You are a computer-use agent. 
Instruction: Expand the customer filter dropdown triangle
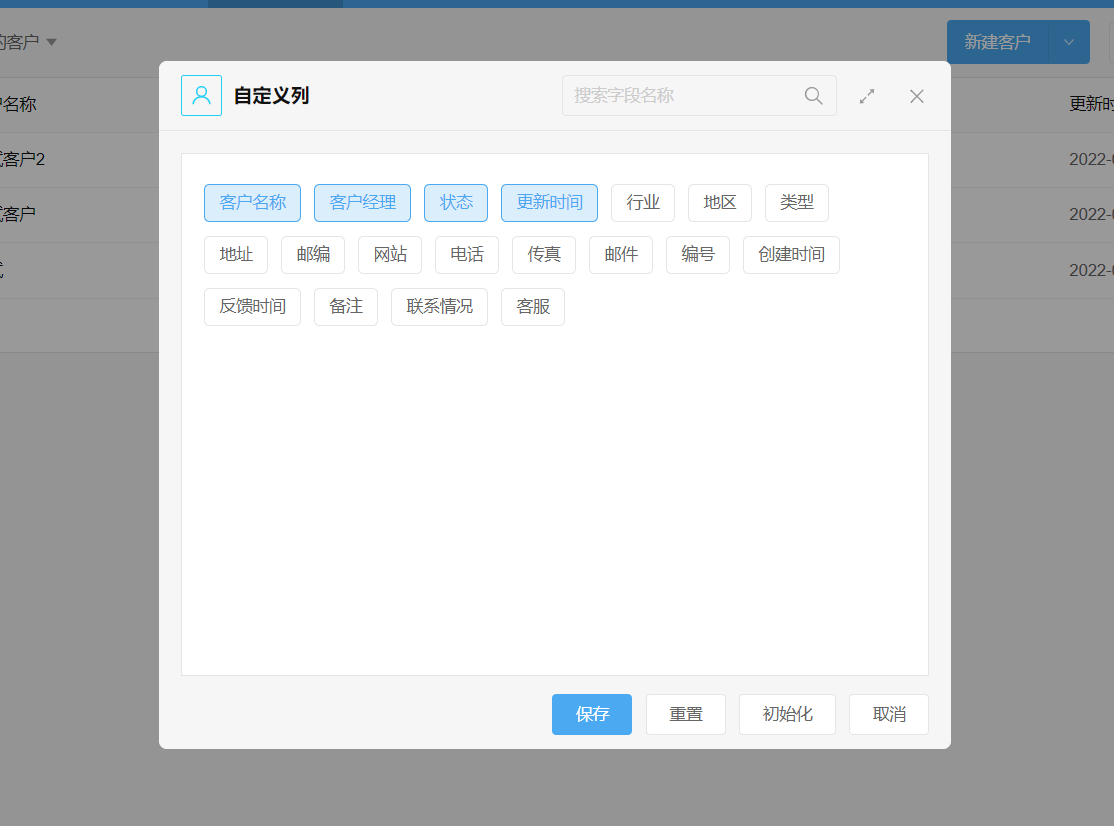pos(51,42)
